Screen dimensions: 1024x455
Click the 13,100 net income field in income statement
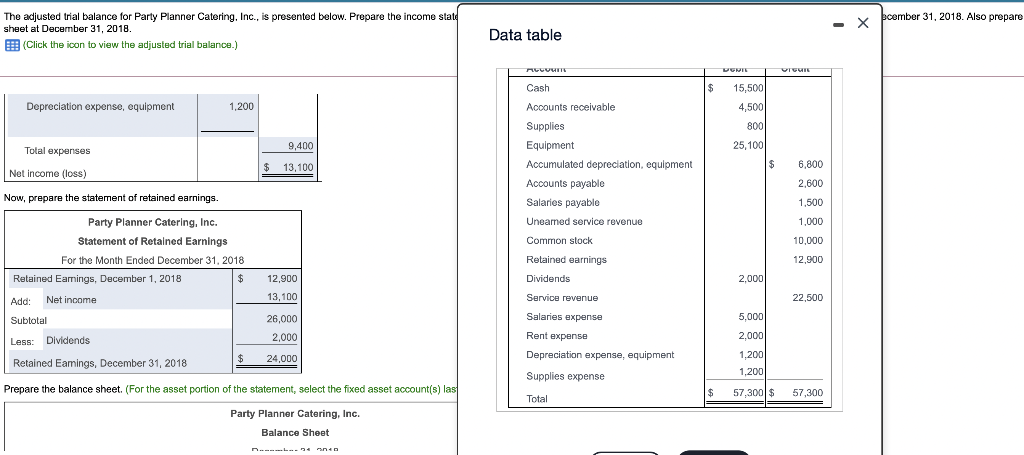(289, 168)
